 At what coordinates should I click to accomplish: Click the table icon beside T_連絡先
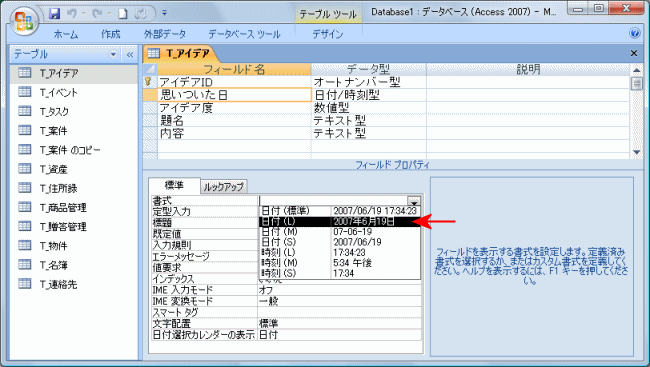click(25, 284)
